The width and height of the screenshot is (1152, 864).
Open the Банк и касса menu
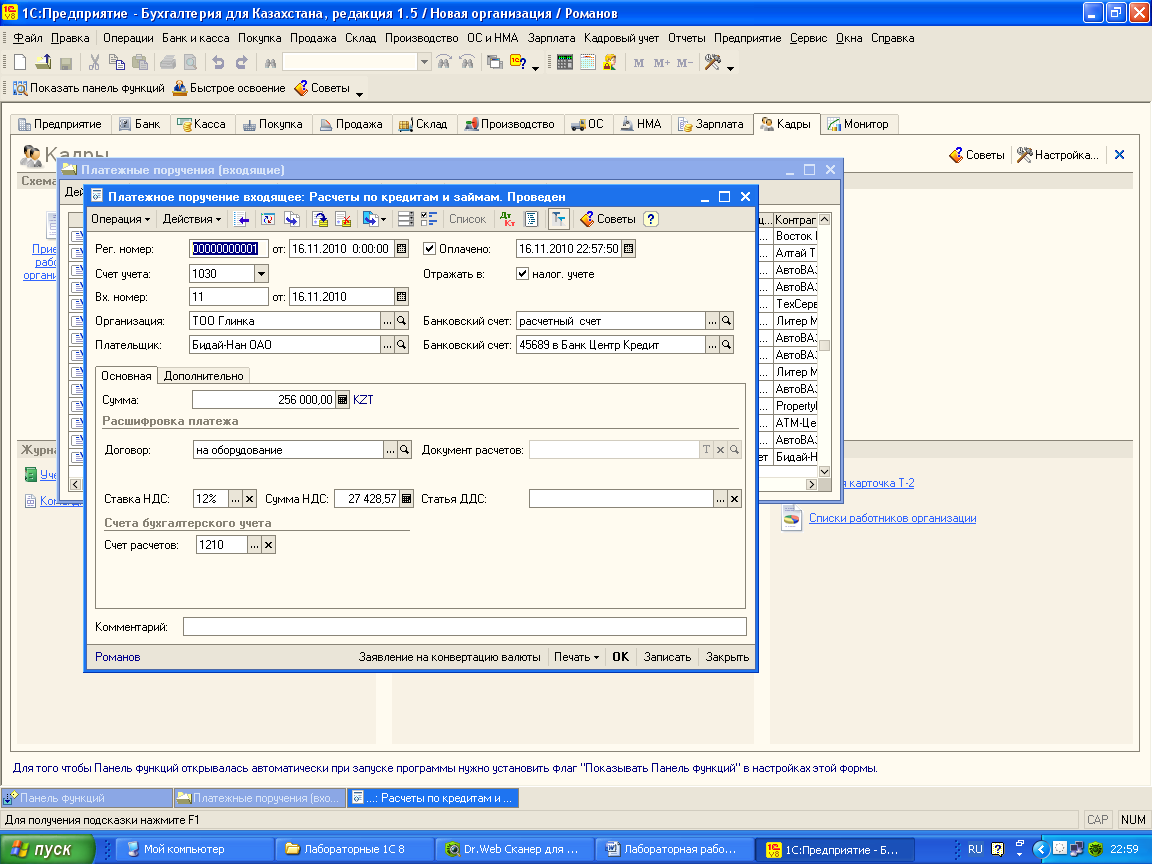(195, 38)
